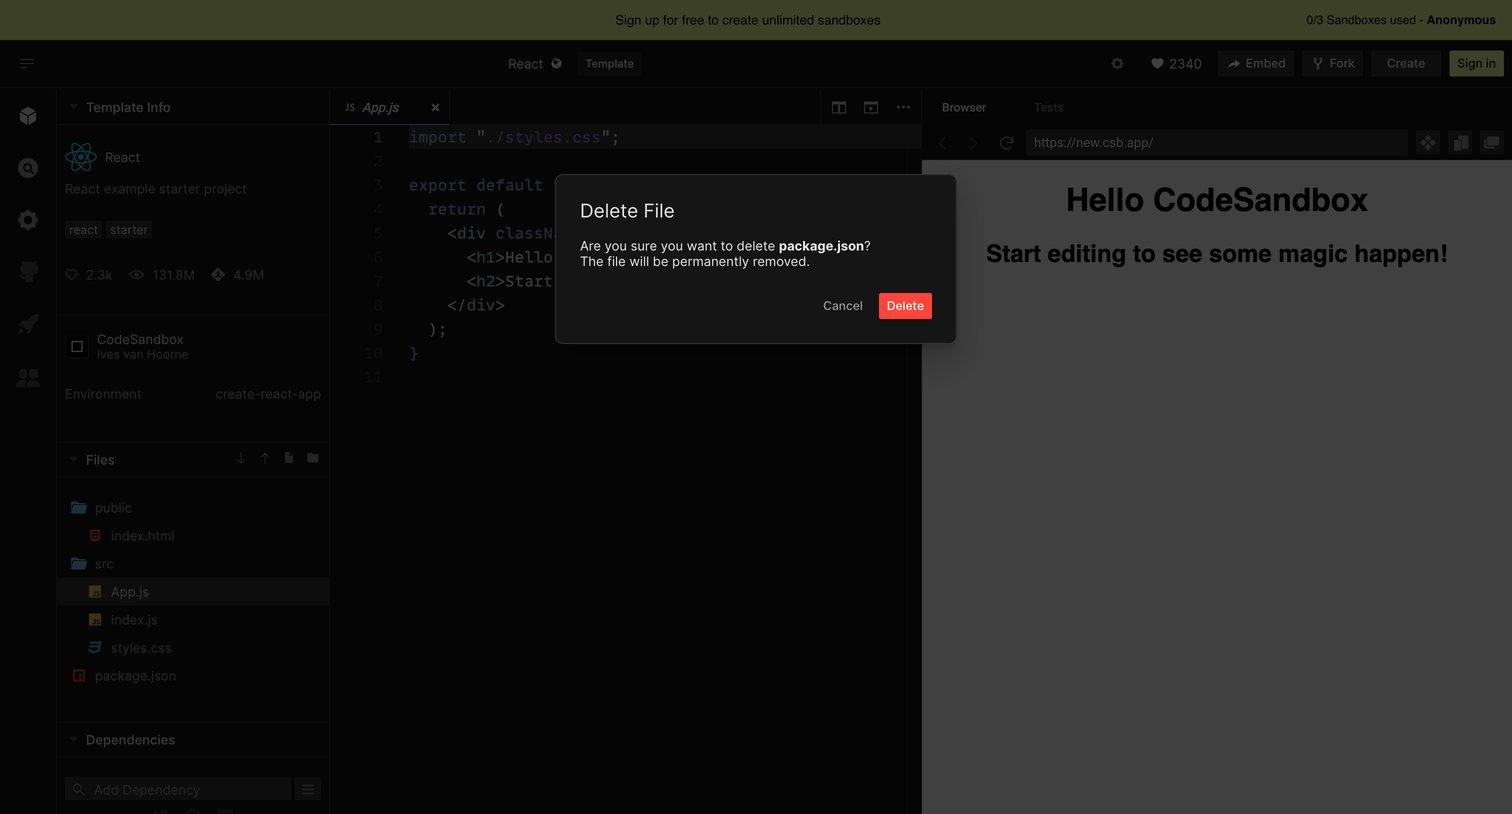
Task: Click the starter tag
Action: click(129, 230)
